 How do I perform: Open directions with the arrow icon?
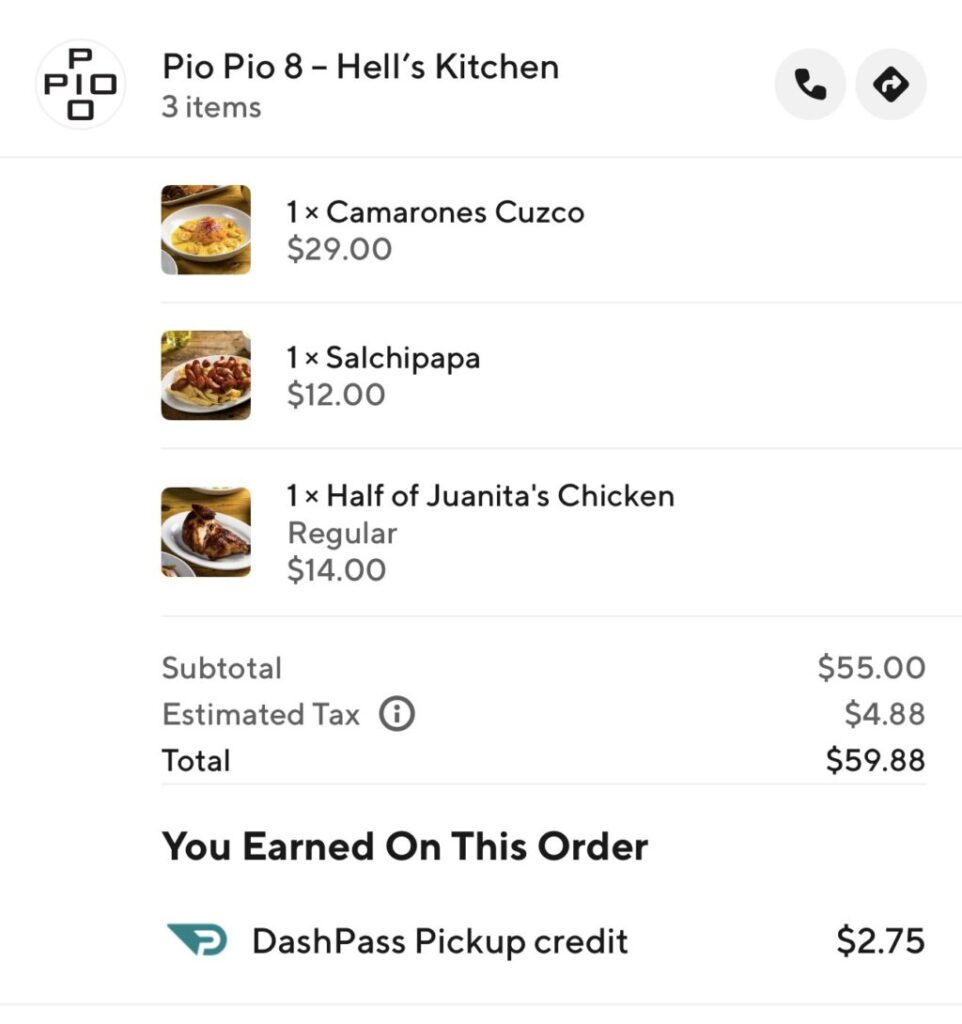(x=891, y=85)
